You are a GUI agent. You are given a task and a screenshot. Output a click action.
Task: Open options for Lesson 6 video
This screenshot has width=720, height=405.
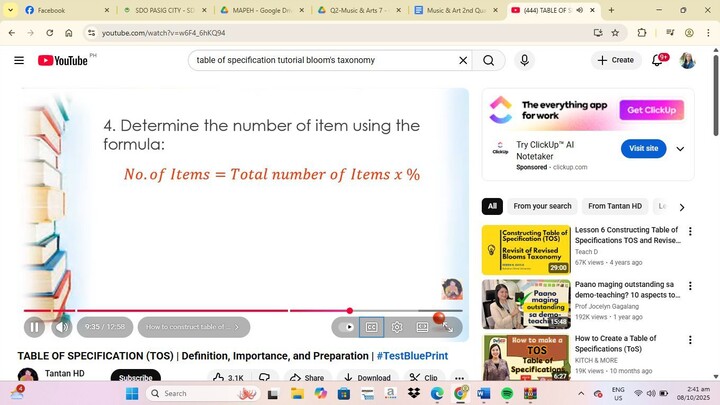[x=690, y=231]
